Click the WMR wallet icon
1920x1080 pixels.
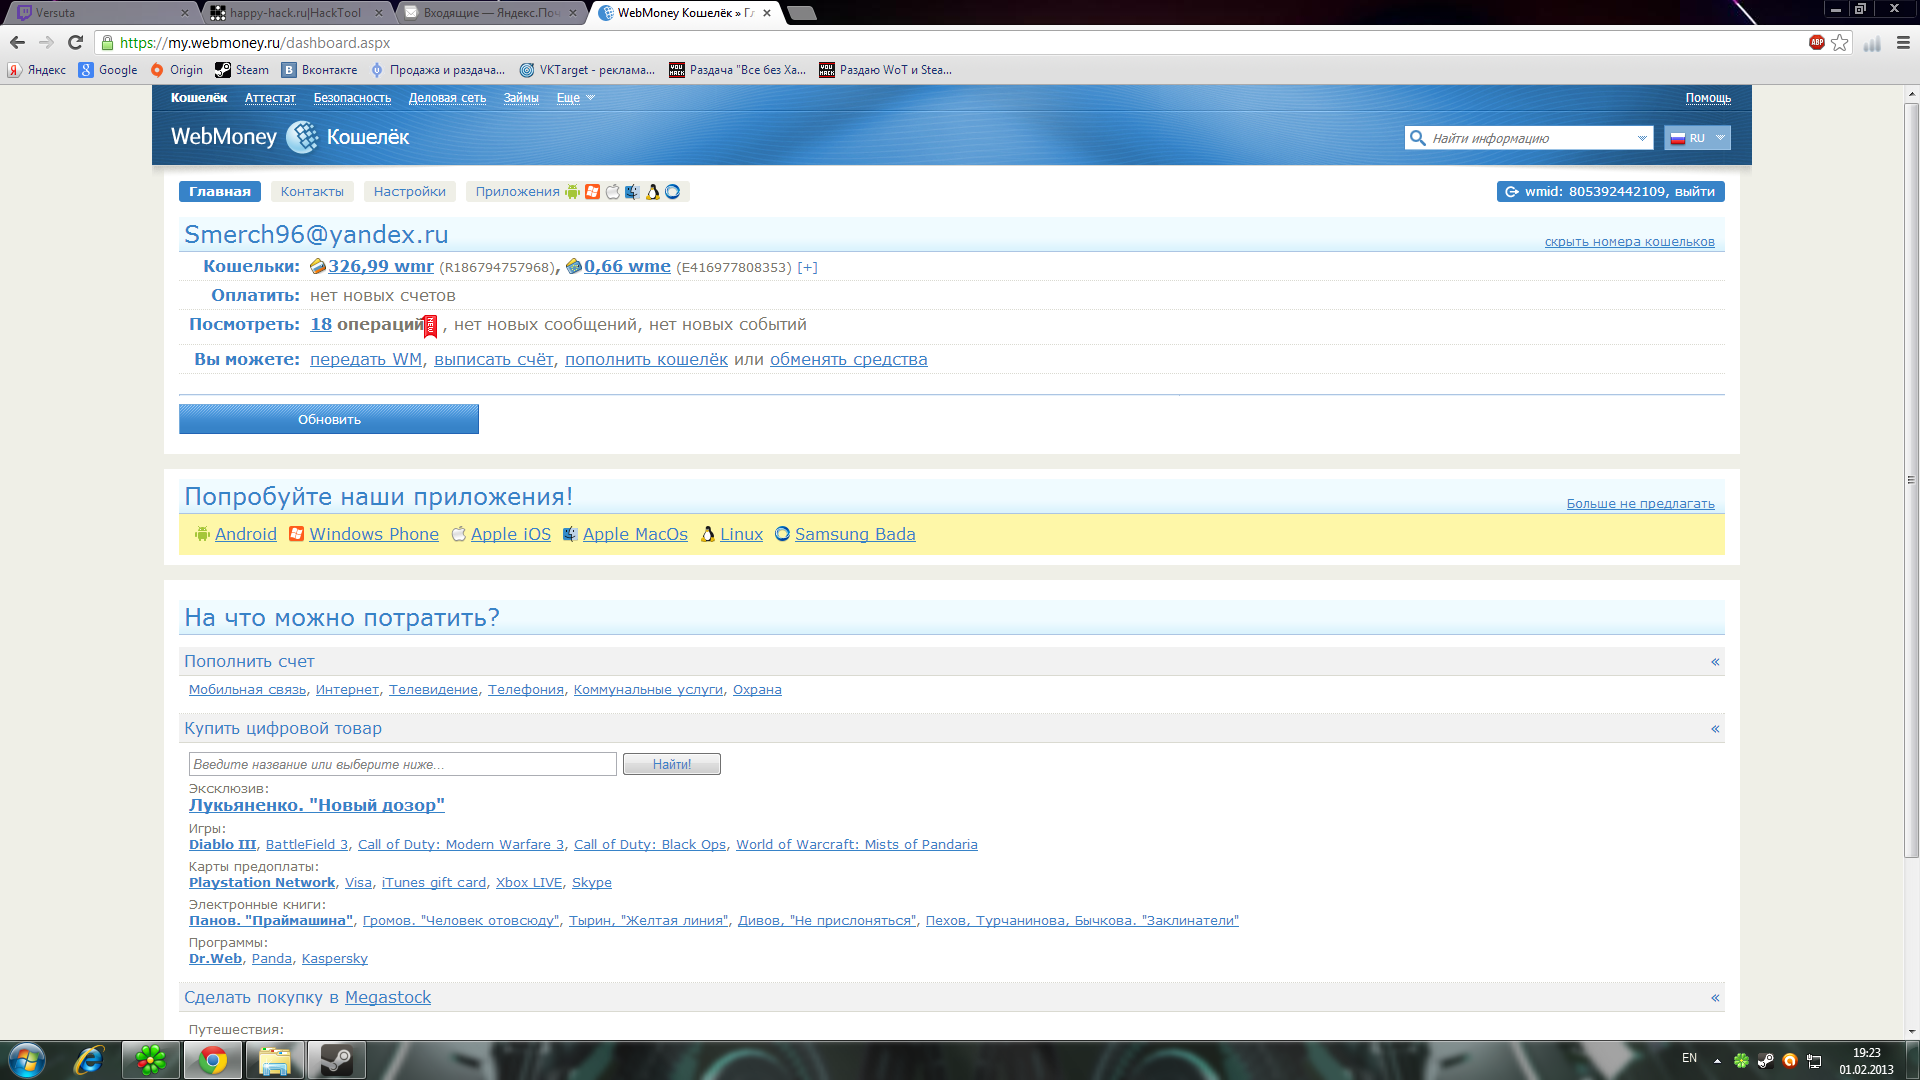pos(318,266)
